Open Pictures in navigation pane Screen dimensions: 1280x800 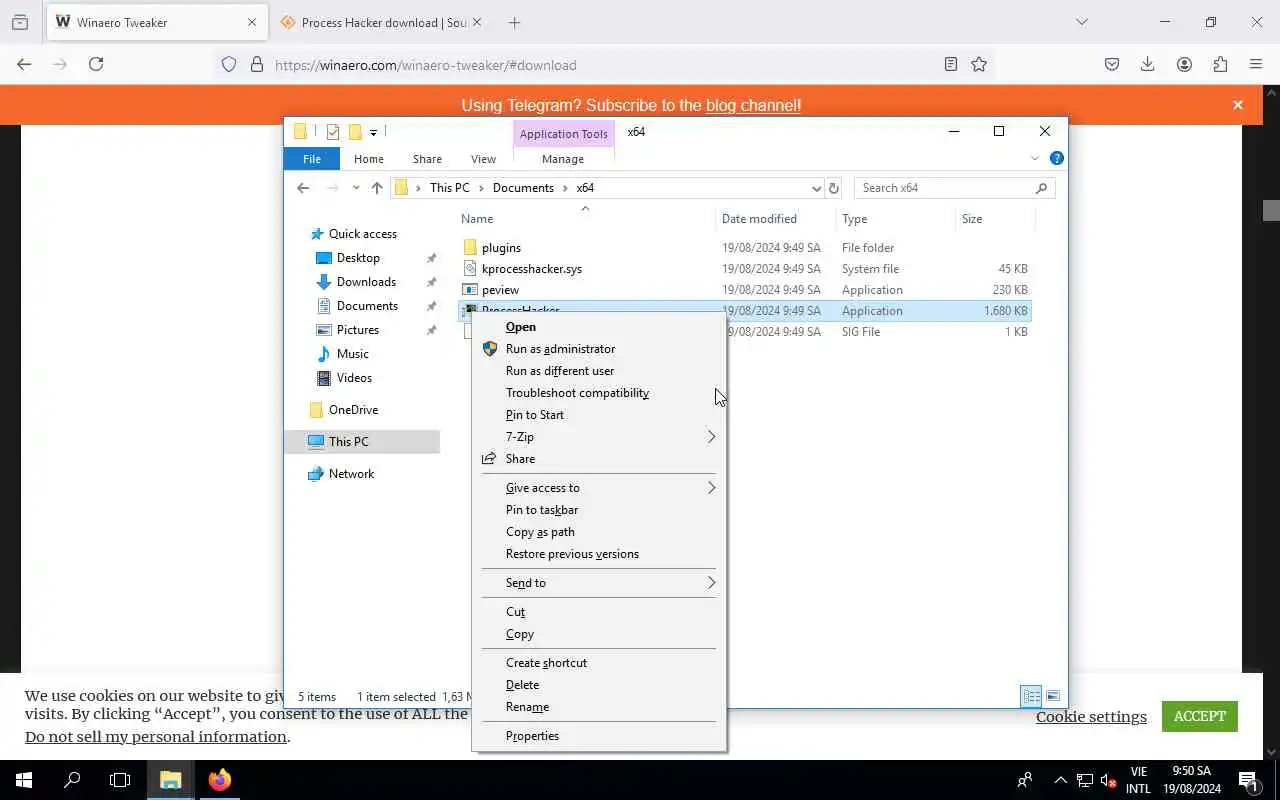click(x=358, y=330)
